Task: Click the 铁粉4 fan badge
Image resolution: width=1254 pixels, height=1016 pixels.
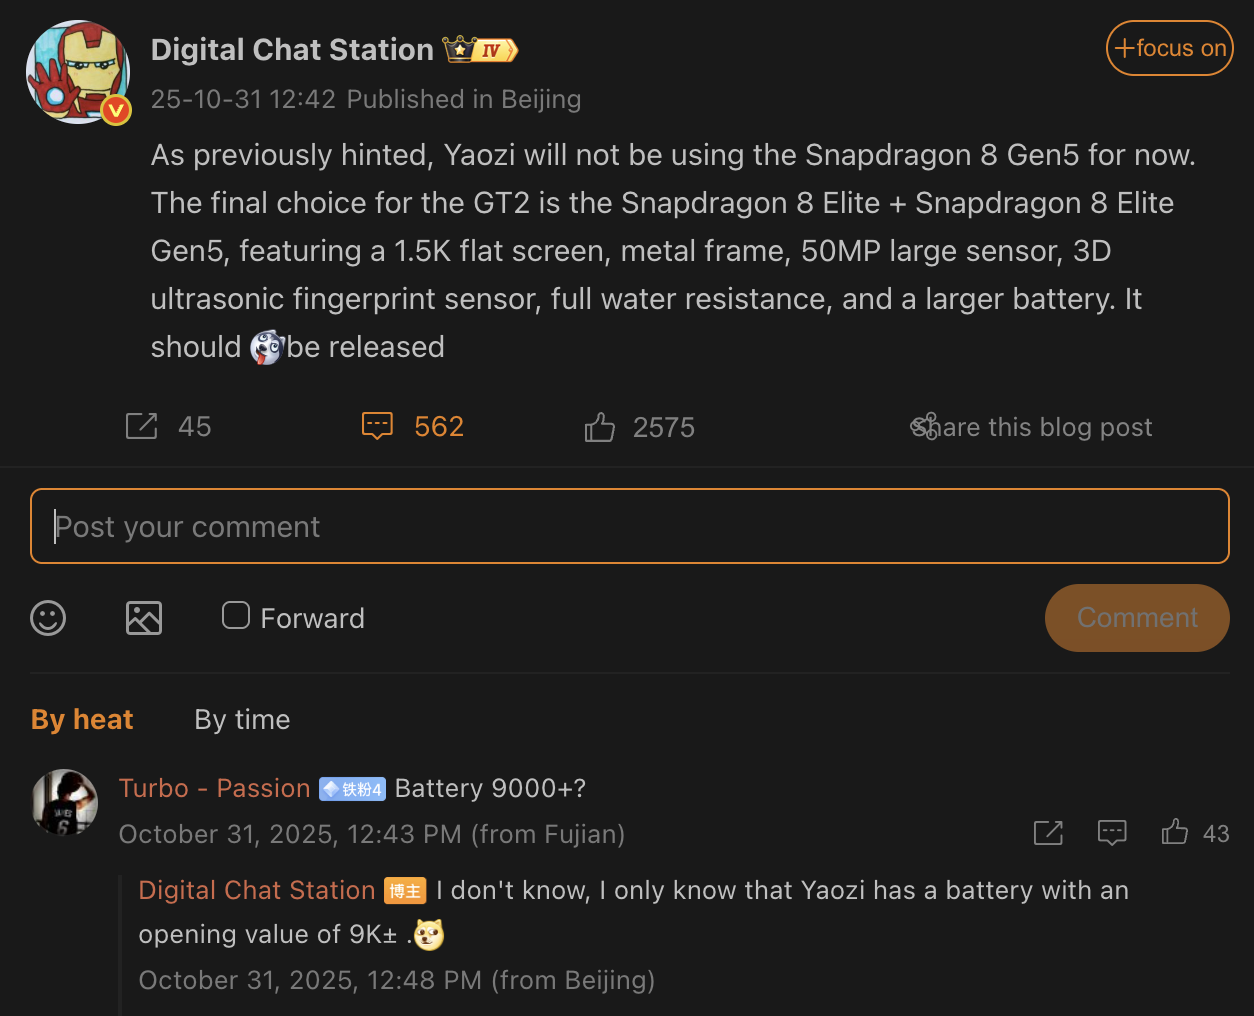Action: (x=354, y=789)
